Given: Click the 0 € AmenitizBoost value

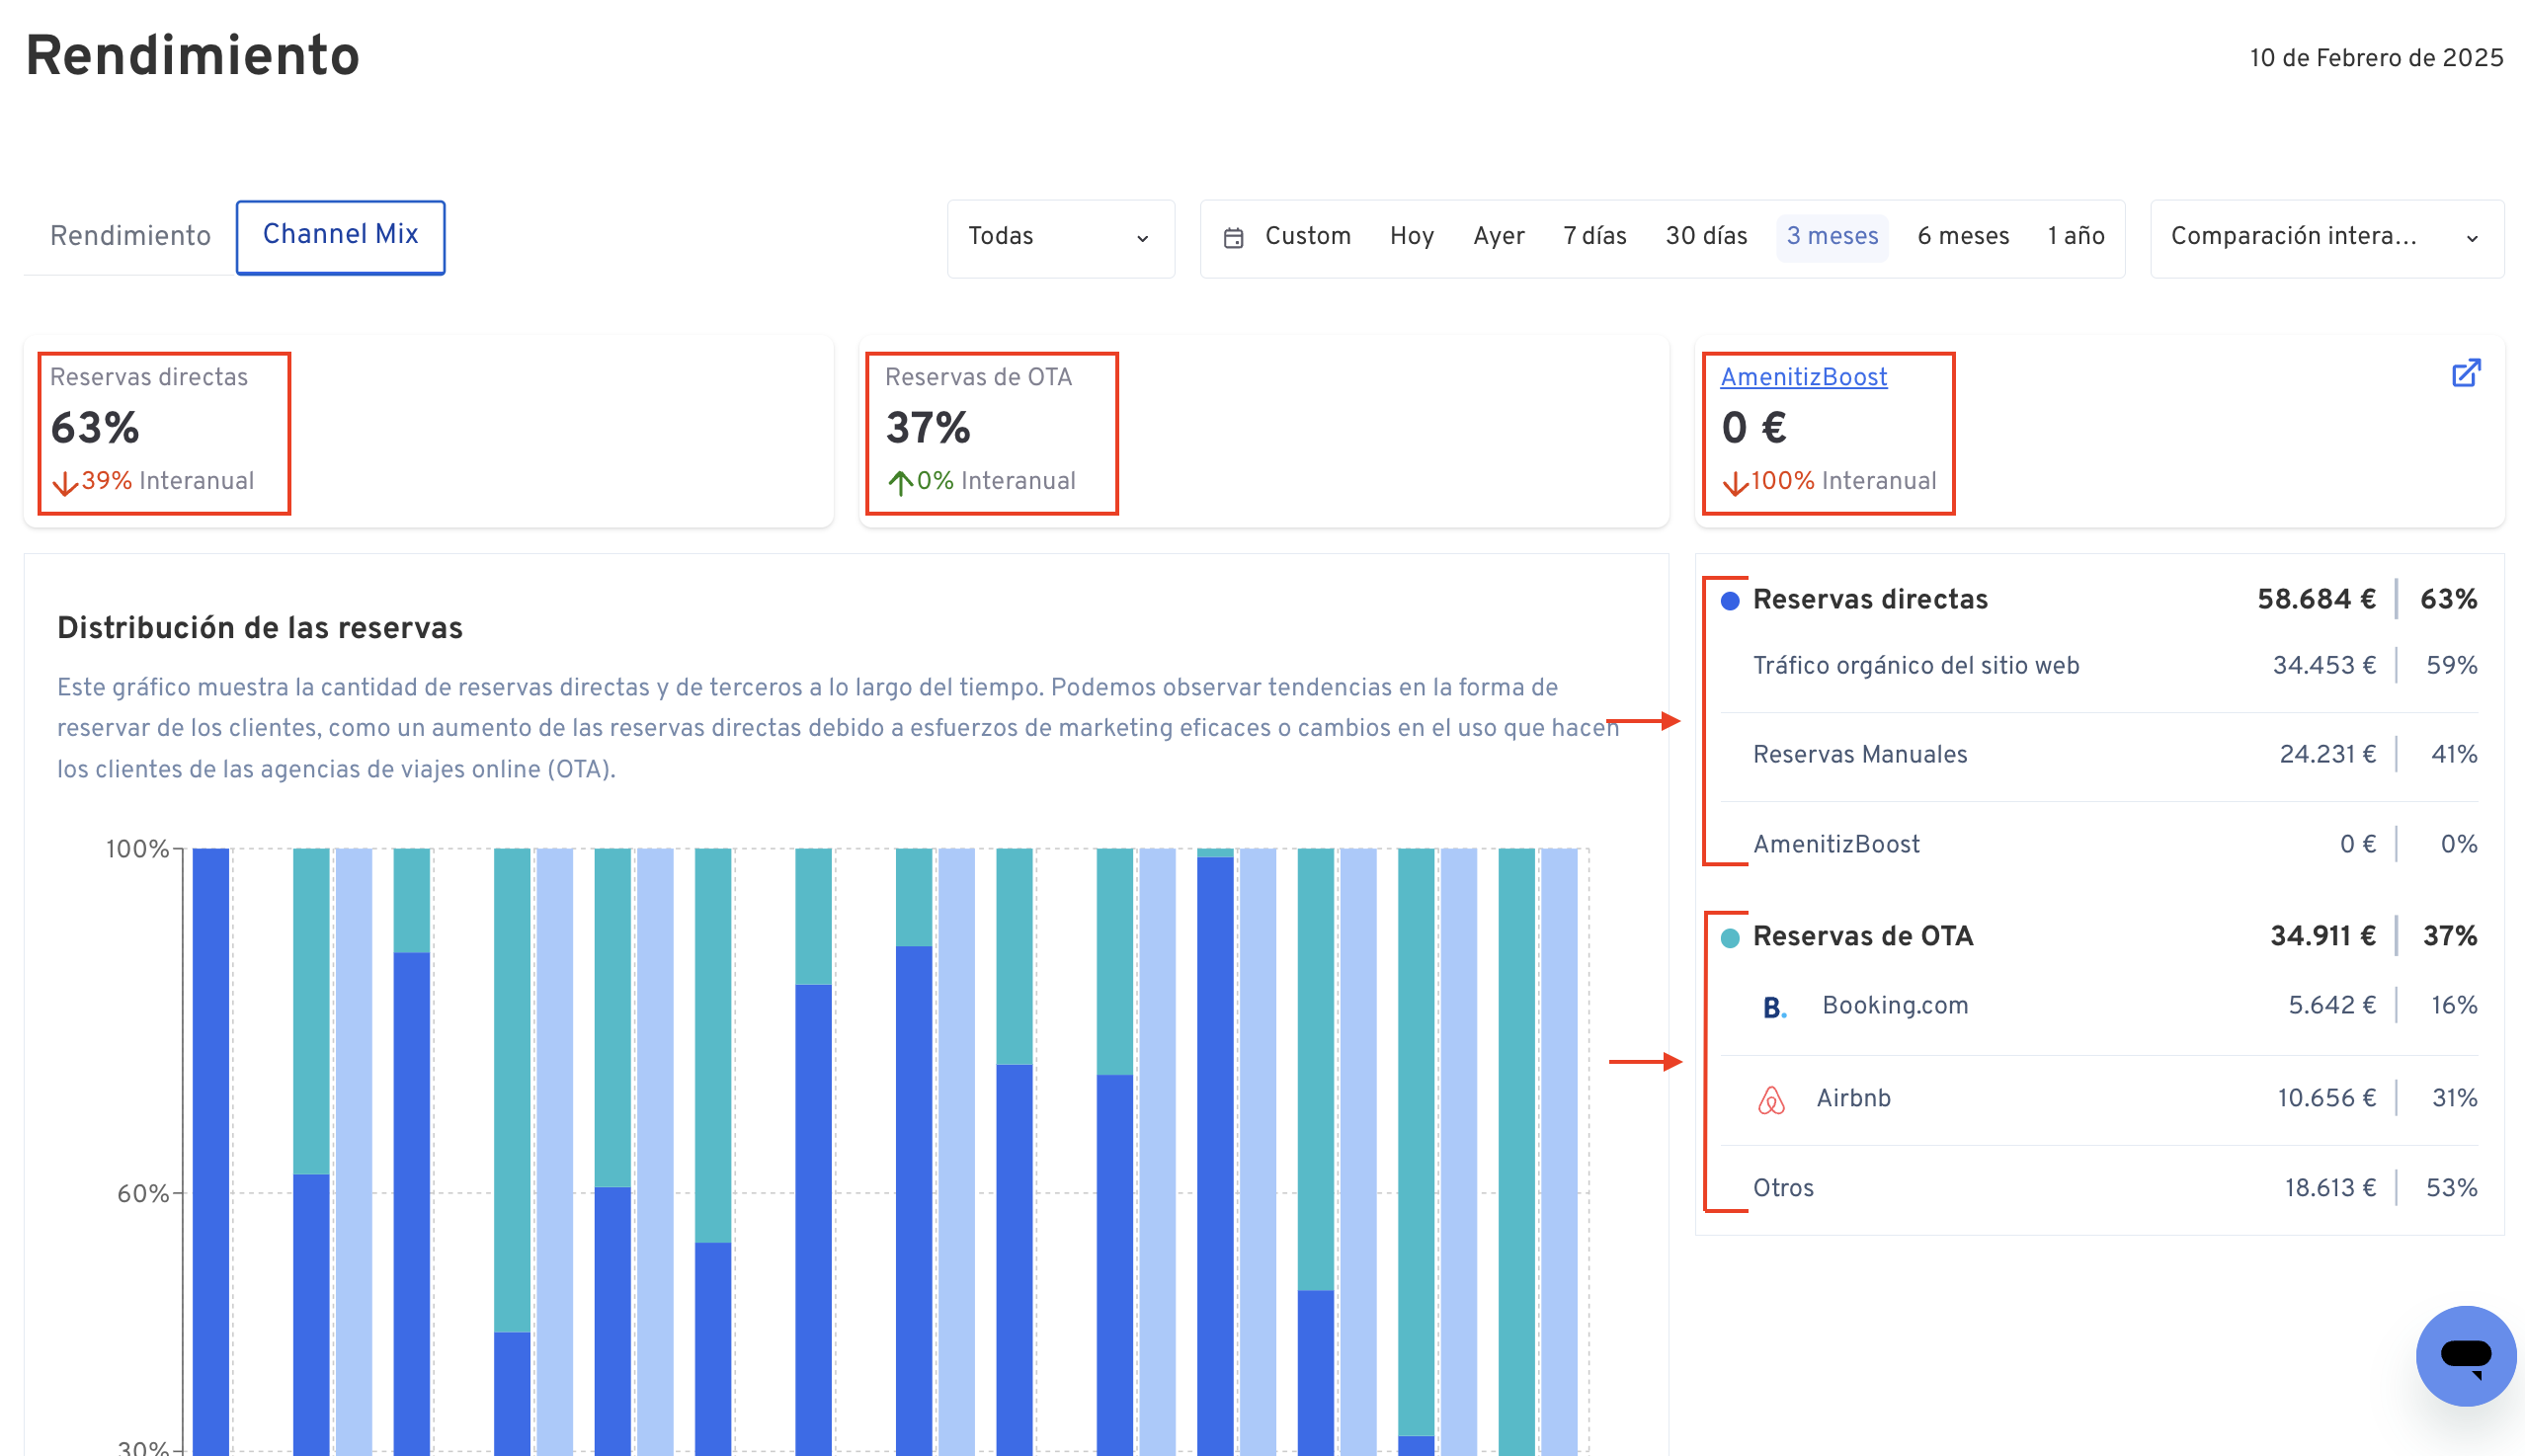Looking at the screenshot, I should coord(1754,428).
